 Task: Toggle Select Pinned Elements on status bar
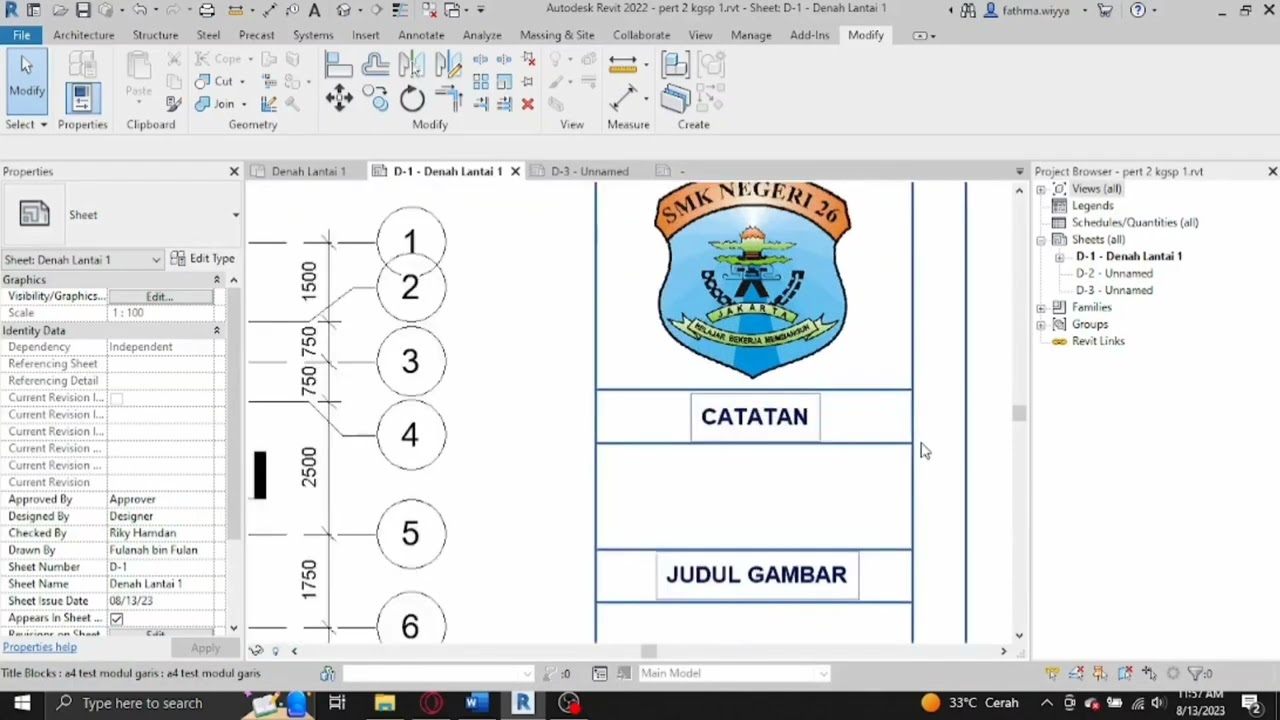(x=1100, y=674)
